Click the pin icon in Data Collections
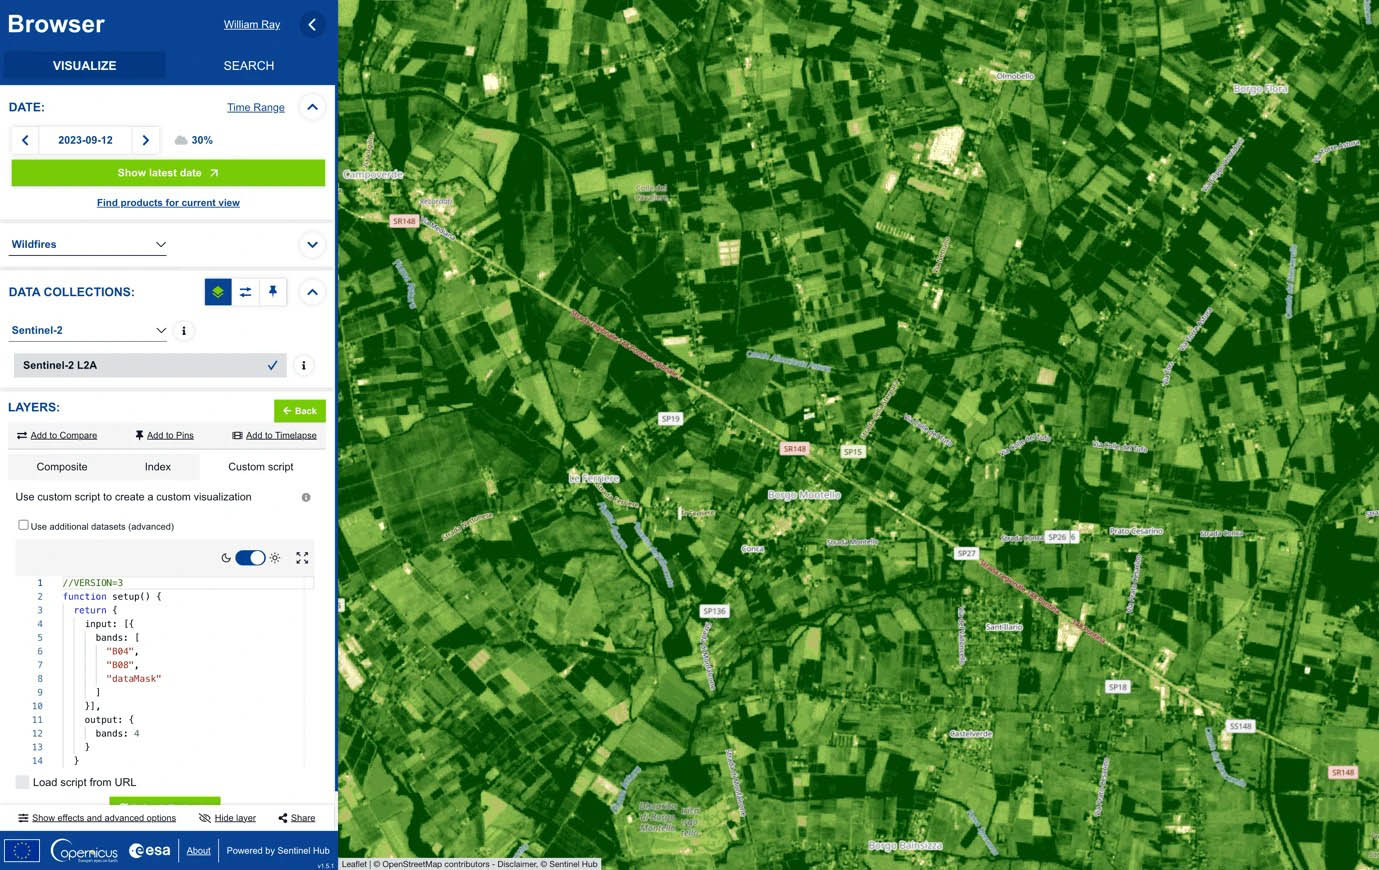1379x870 pixels. pos(273,292)
